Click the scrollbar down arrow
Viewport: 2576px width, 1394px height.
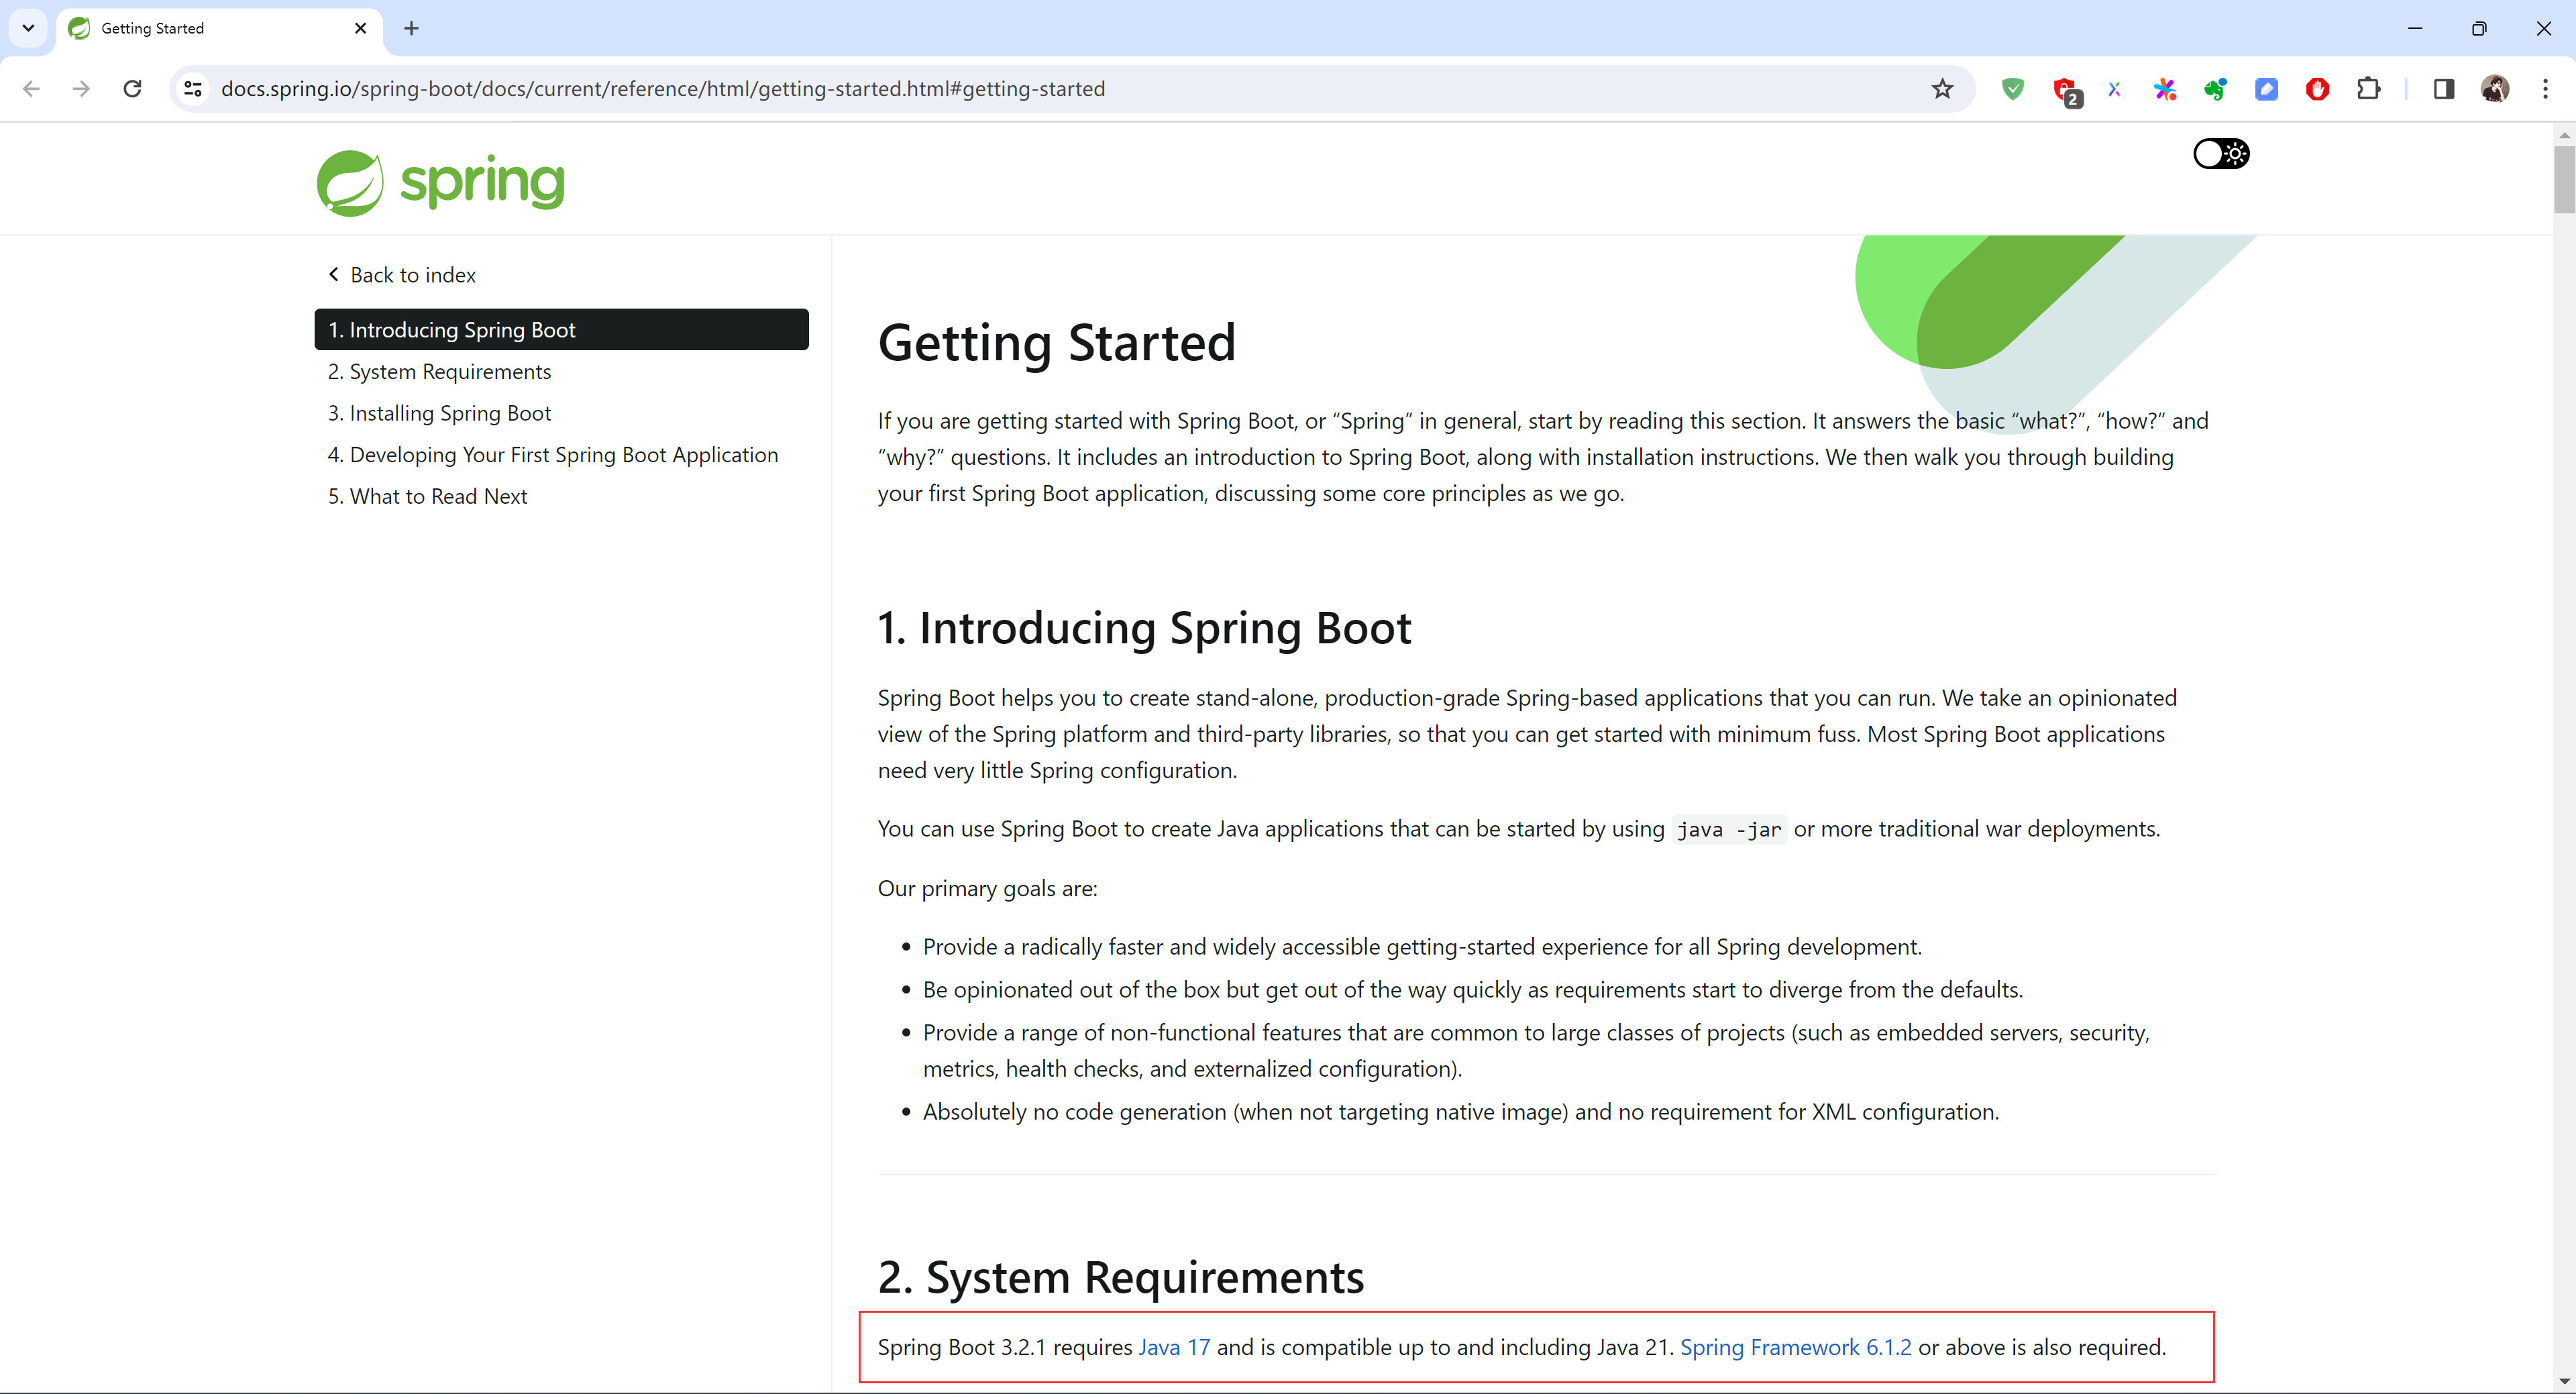(x=2564, y=1381)
